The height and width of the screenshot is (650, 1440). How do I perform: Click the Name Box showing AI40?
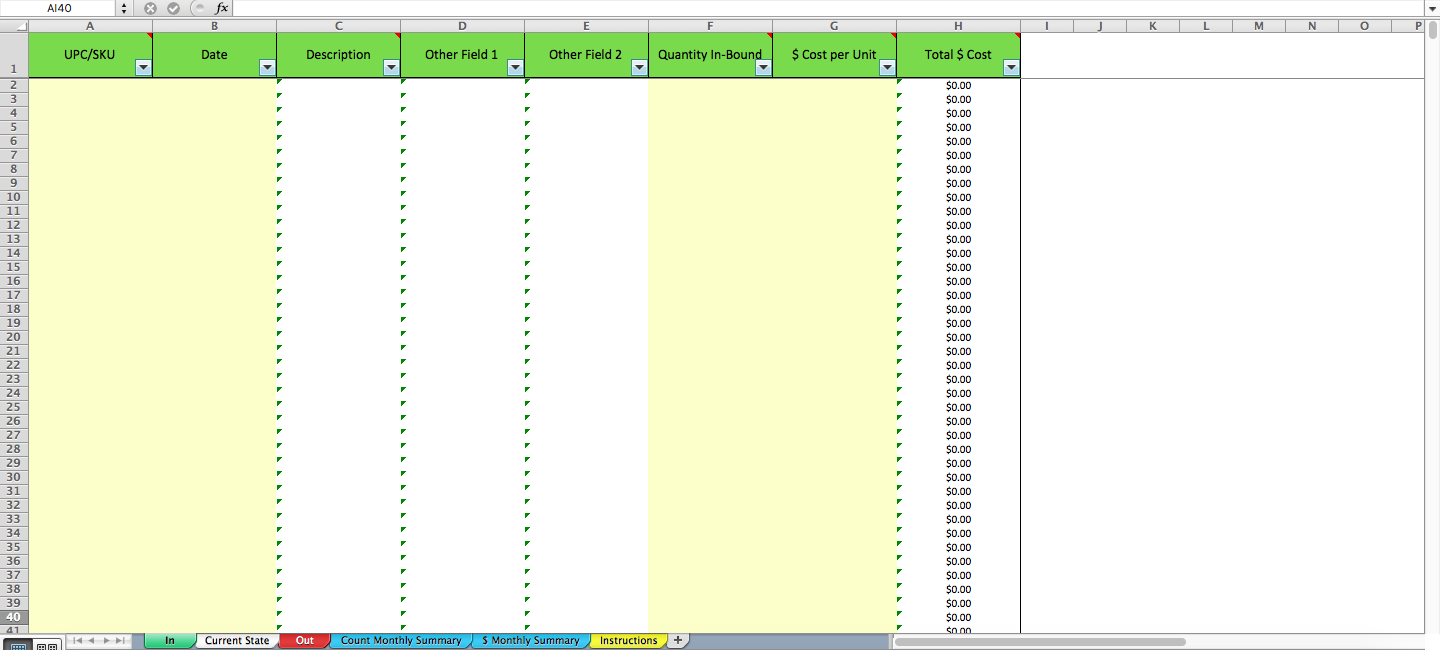click(60, 8)
